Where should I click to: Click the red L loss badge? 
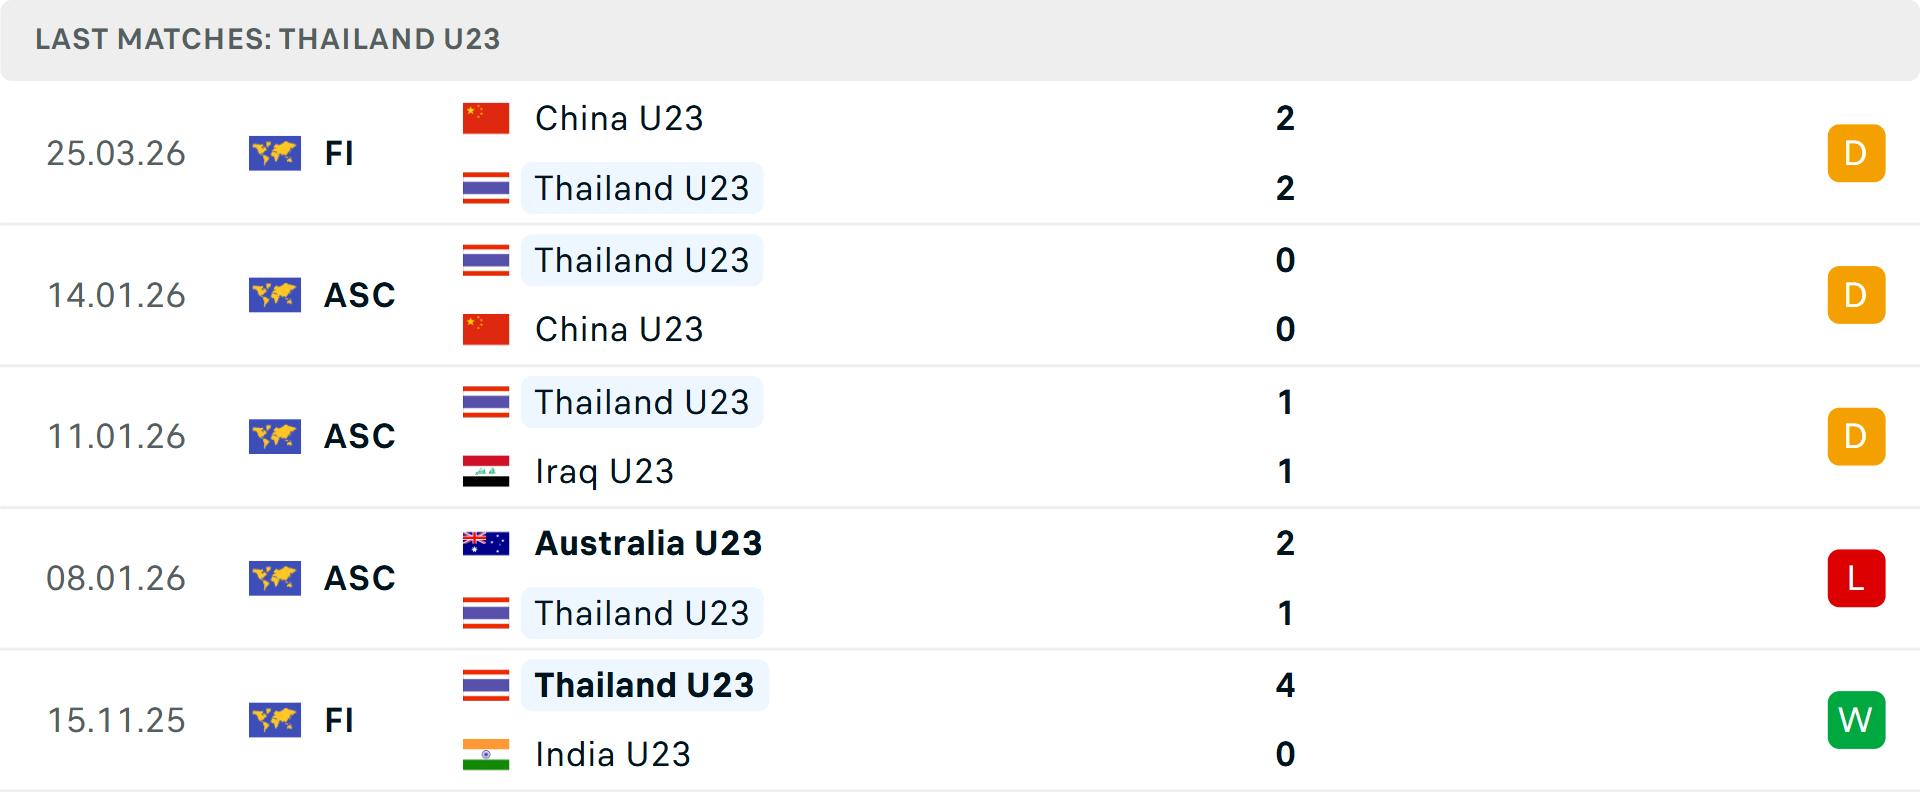[x=1856, y=578]
